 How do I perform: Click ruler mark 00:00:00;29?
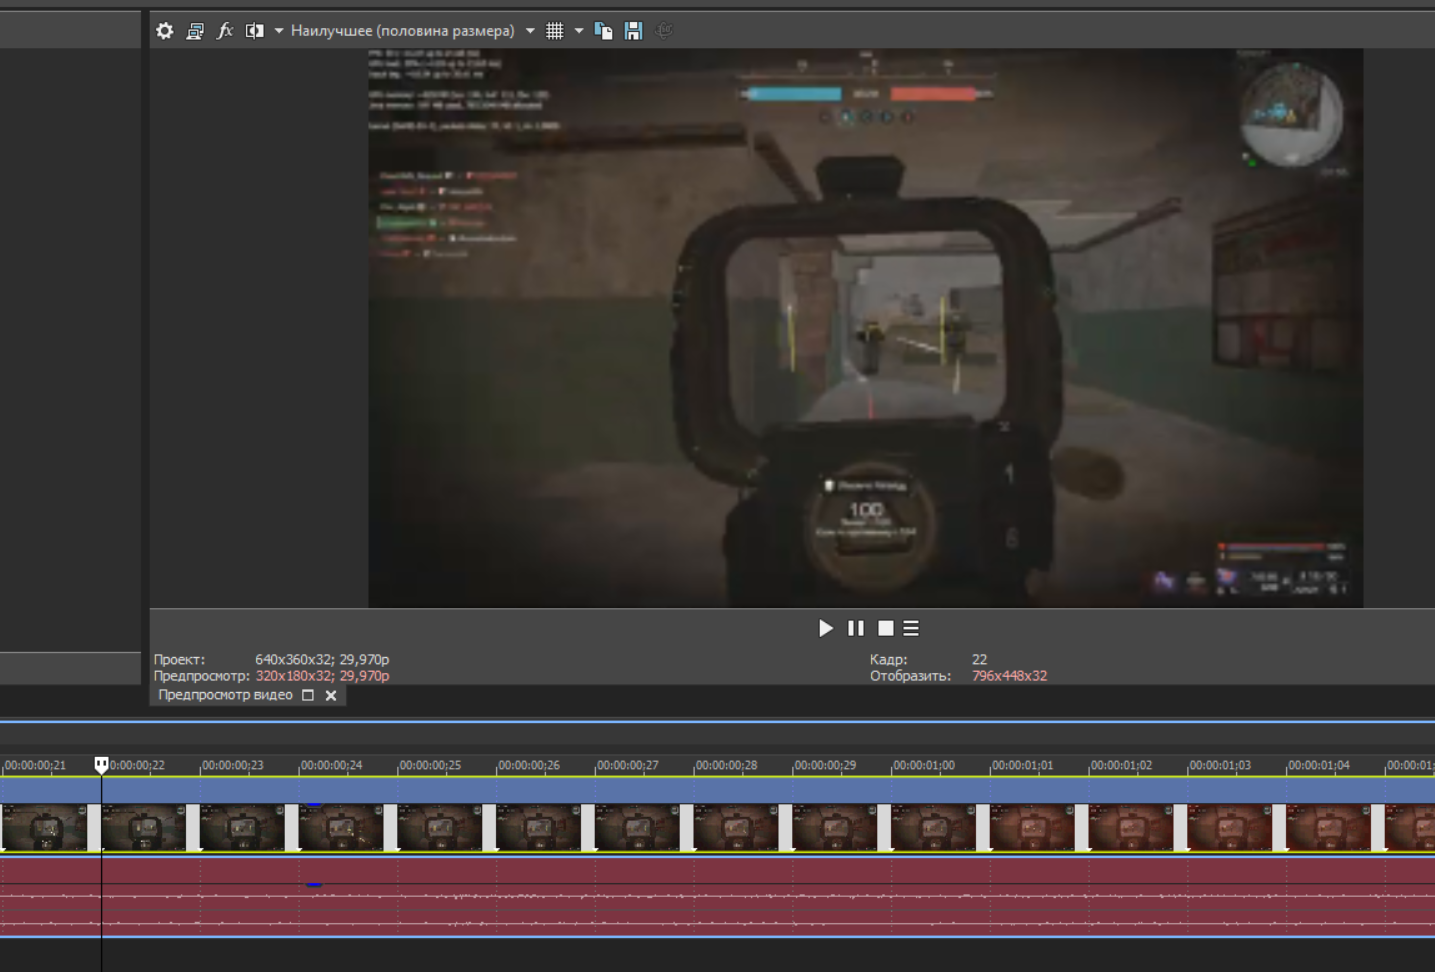click(x=825, y=765)
